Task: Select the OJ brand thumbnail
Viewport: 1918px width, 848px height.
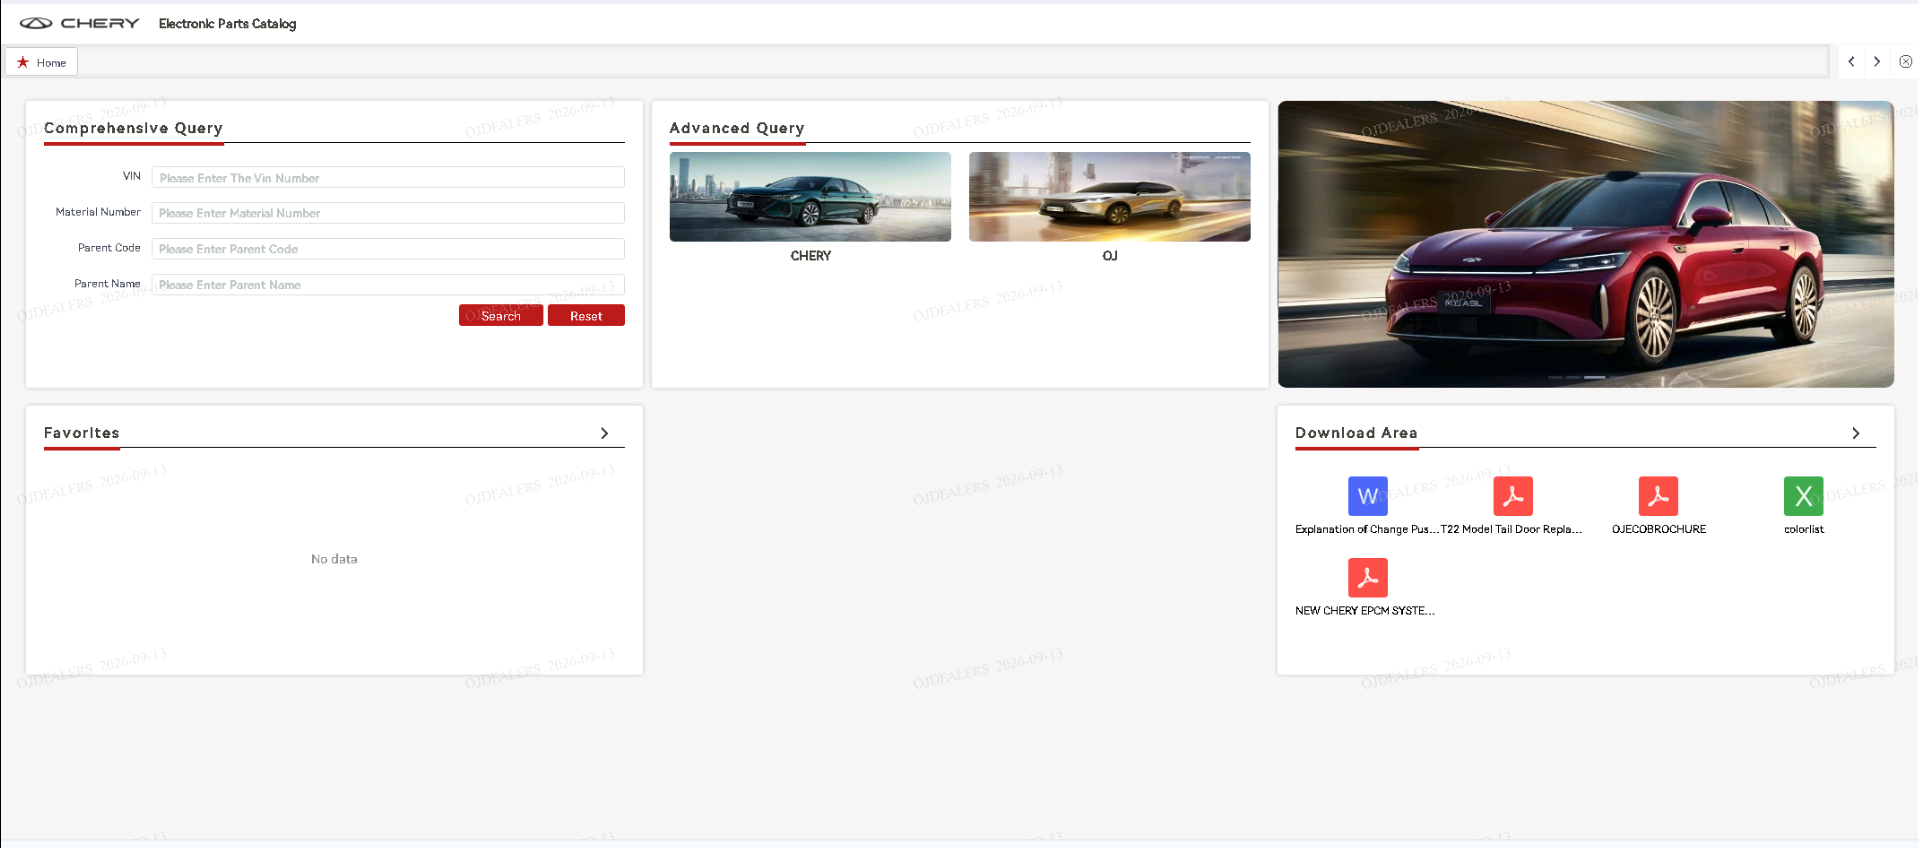Action: tap(1109, 197)
